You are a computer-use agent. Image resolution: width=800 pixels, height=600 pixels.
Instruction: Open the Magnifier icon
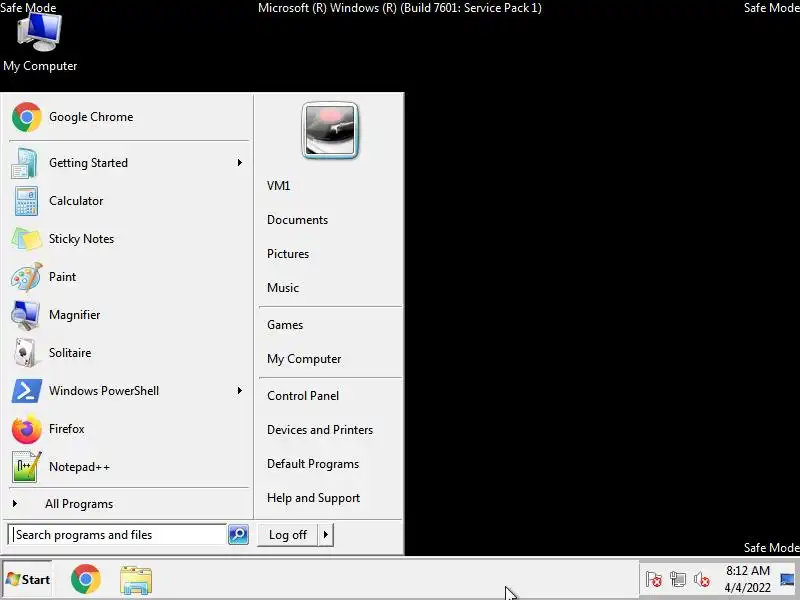point(26,315)
